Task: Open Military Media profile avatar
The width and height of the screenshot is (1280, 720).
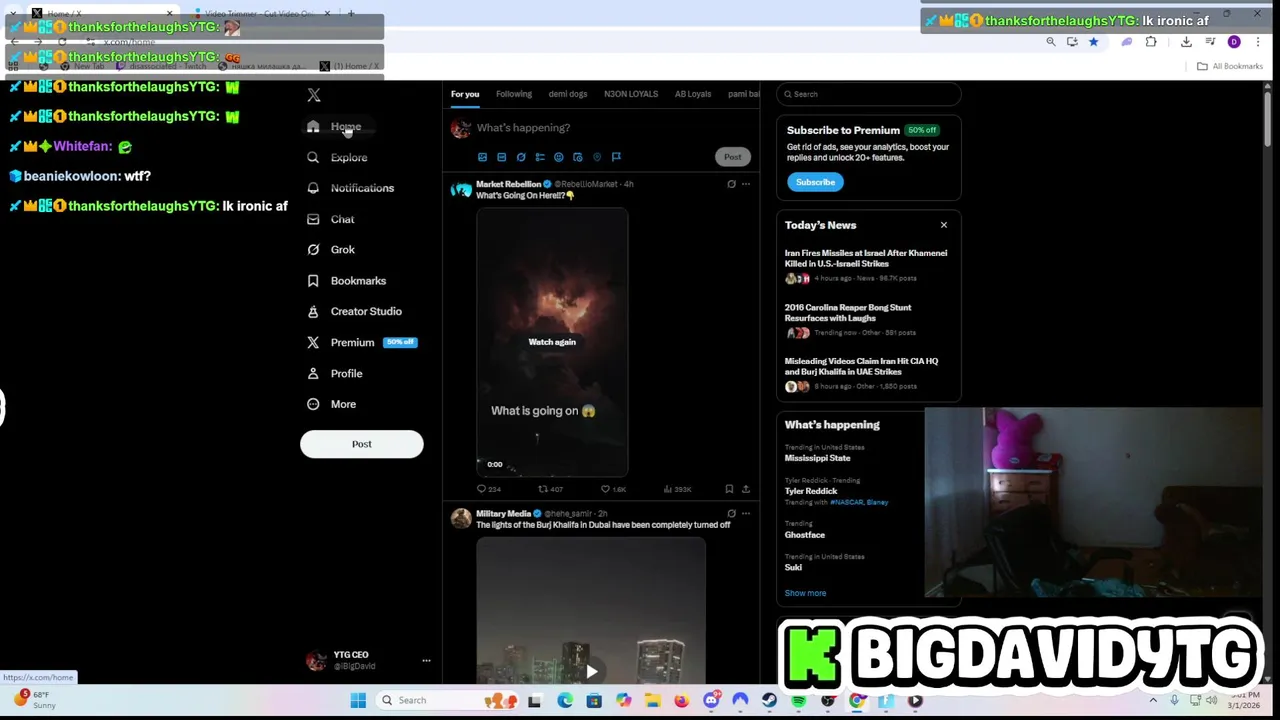Action: 461,519
